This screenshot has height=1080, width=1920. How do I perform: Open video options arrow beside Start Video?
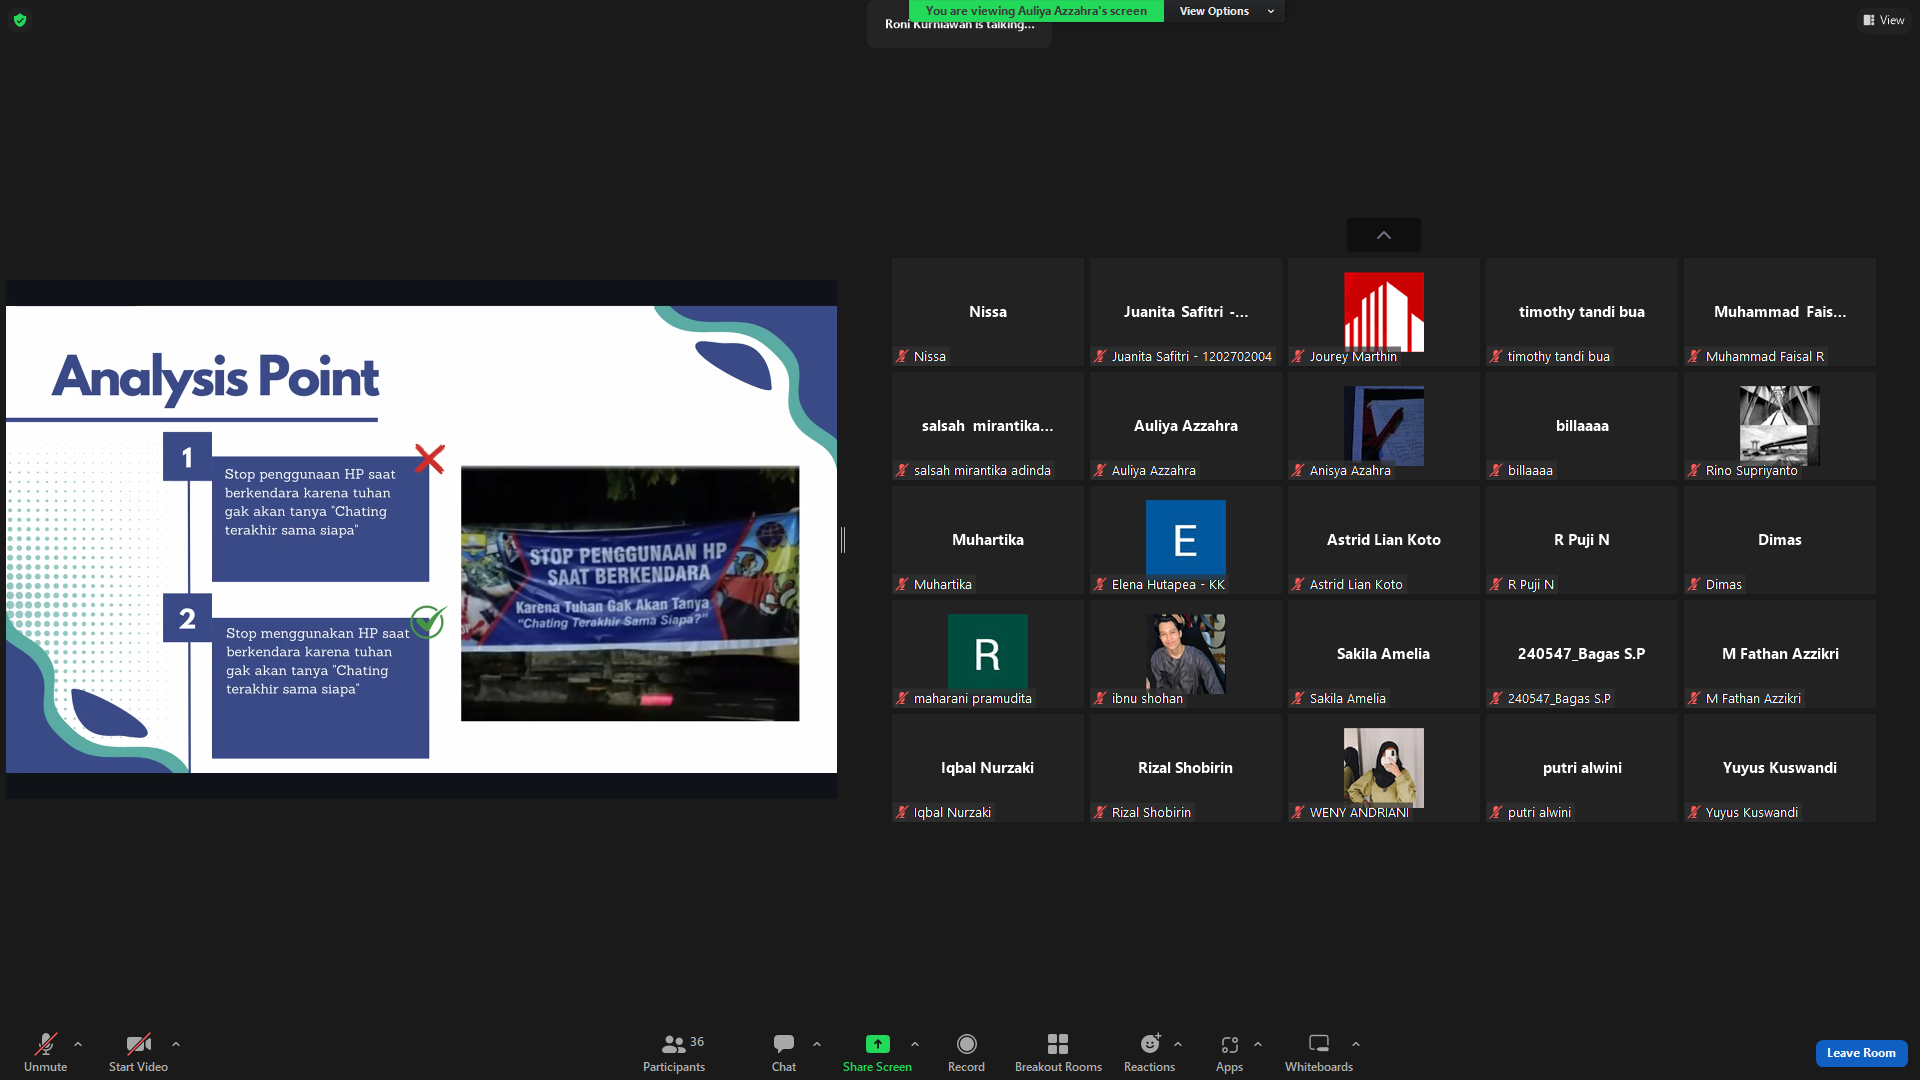[176, 1044]
